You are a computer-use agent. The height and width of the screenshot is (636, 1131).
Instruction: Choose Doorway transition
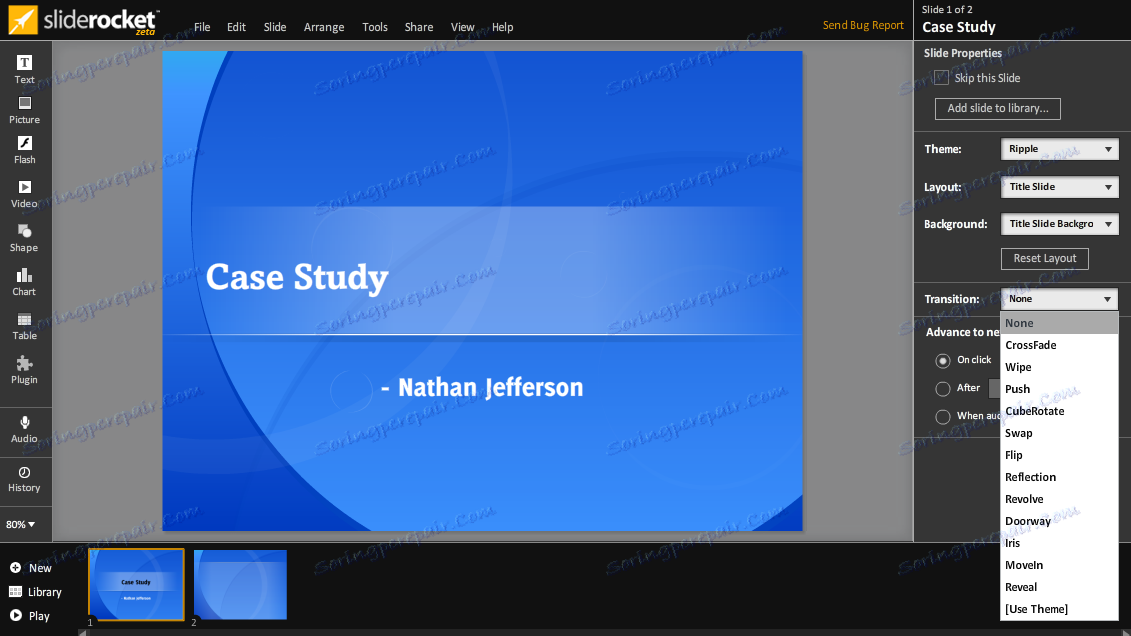coord(1059,521)
